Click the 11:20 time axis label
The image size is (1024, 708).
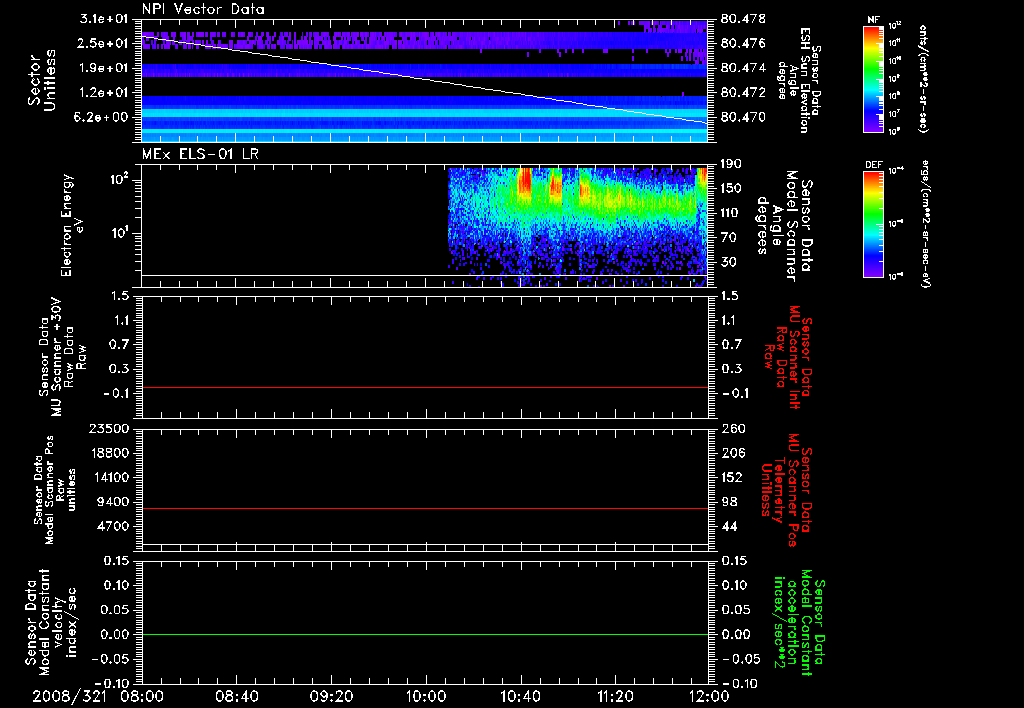(615, 696)
